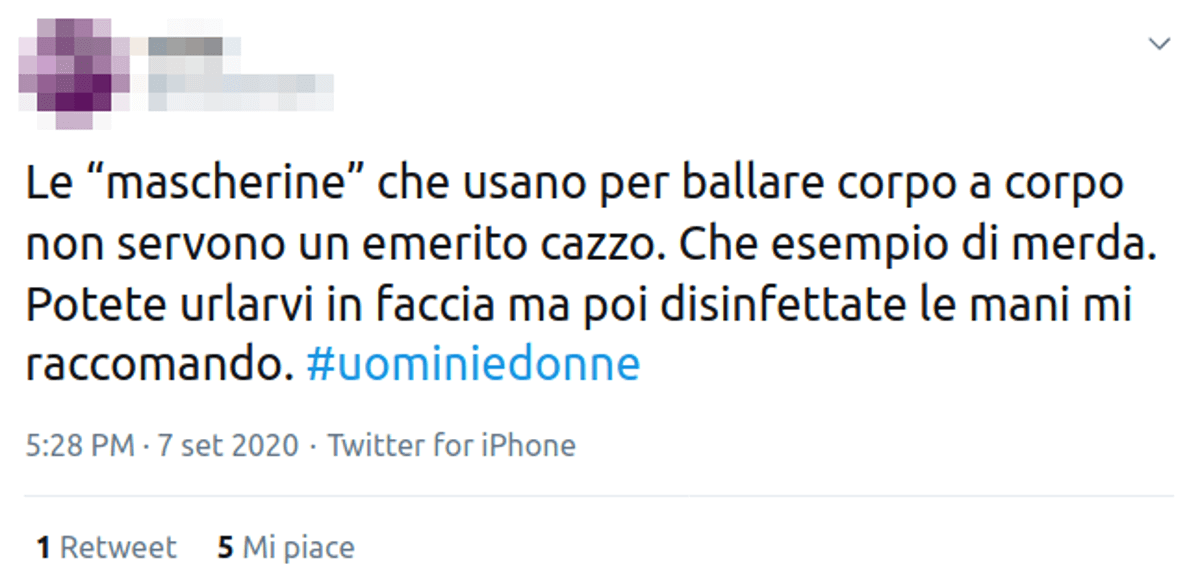Viewport: 1200px width, 584px height.
Task: Click the word "raccomando." before the hashtag
Action: point(160,366)
